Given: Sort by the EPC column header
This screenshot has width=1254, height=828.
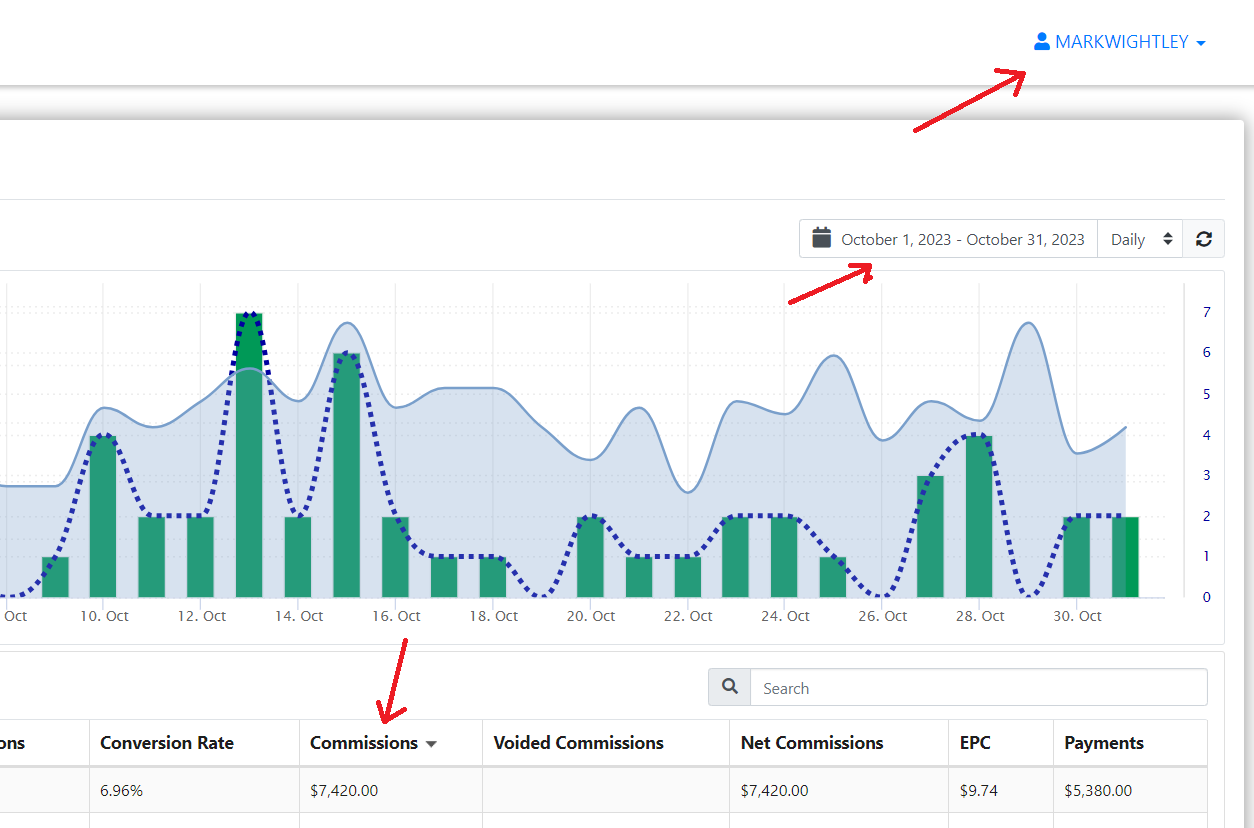Looking at the screenshot, I should [975, 743].
